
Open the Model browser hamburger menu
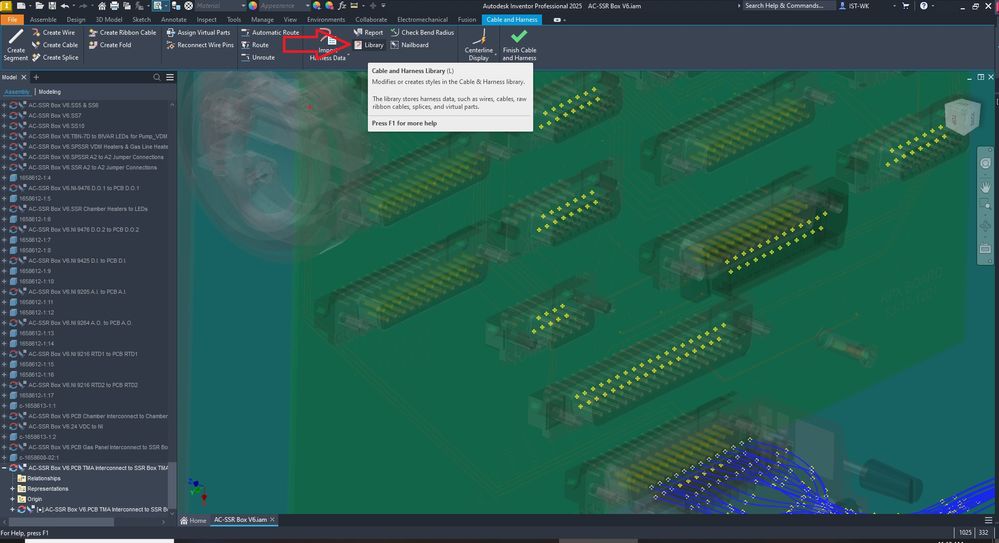pos(170,77)
